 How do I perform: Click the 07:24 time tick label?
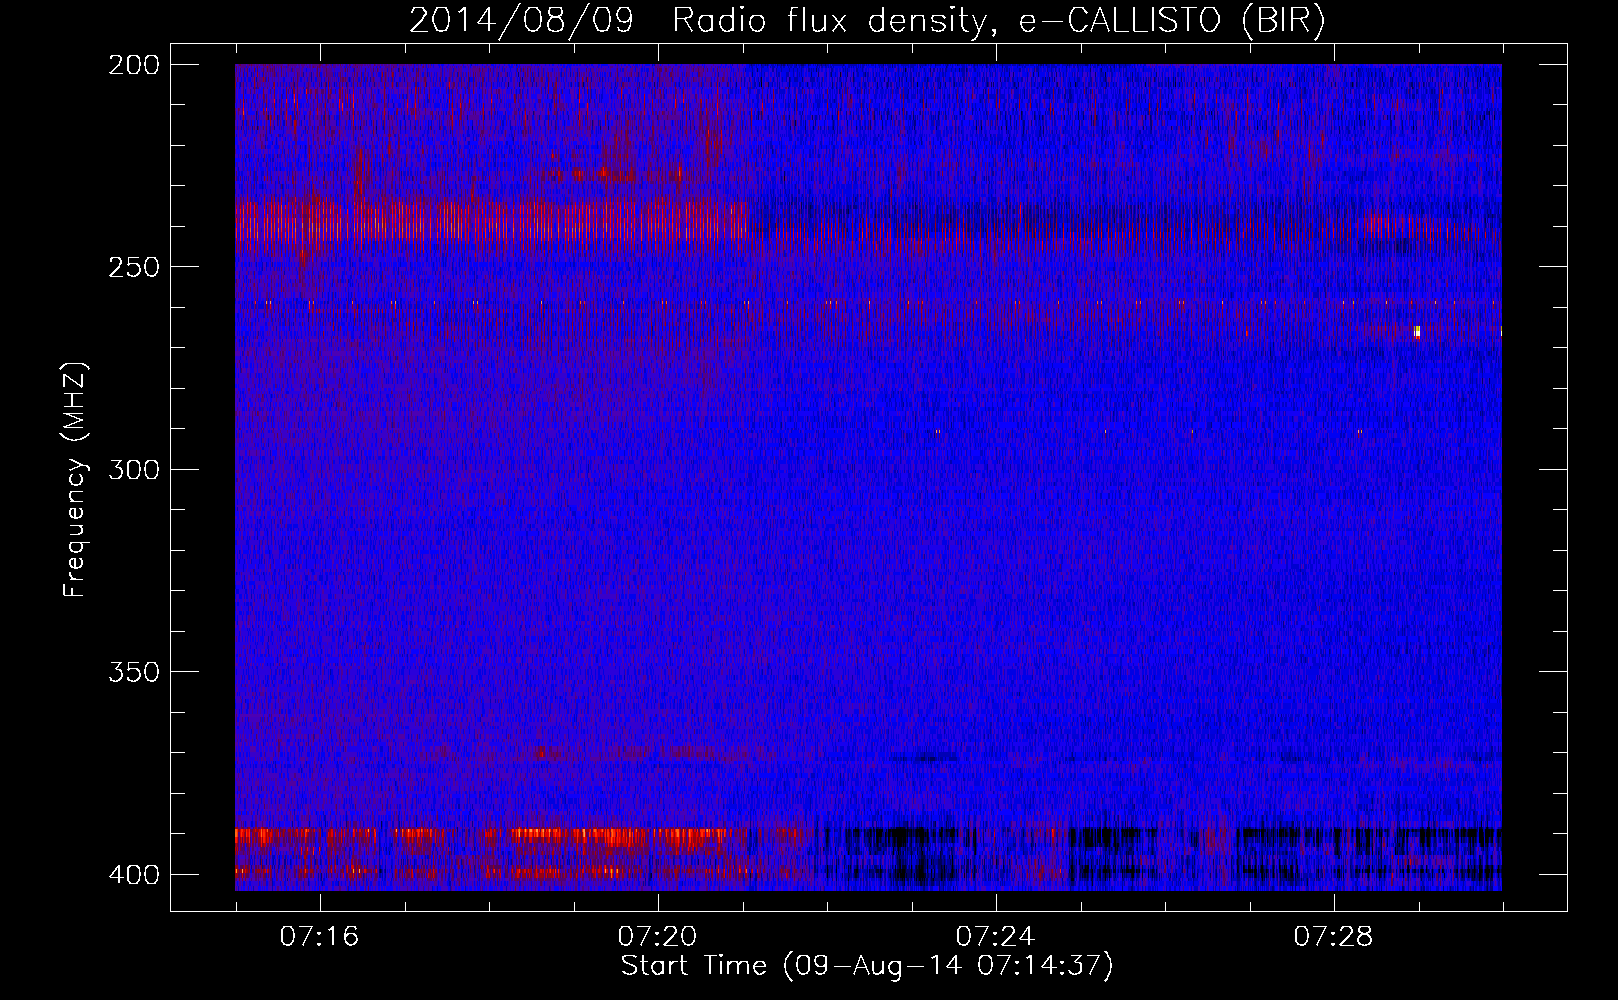click(996, 937)
